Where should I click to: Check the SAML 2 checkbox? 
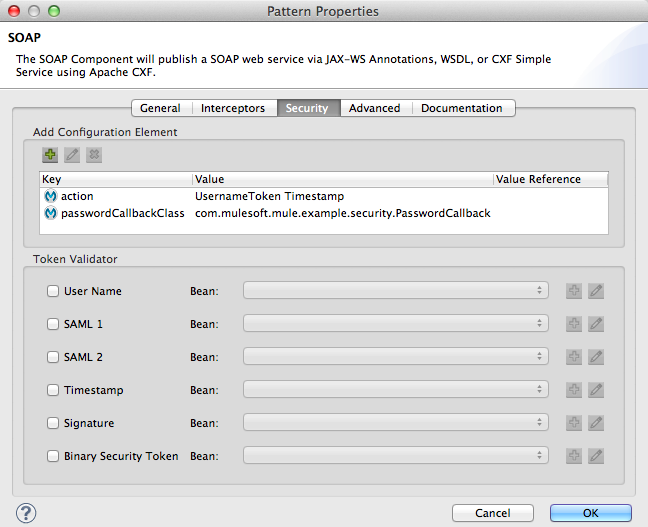(53, 357)
